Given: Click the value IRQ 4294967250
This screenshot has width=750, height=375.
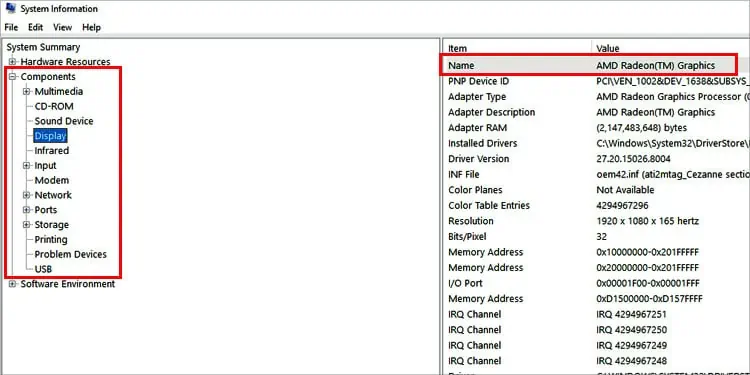Looking at the screenshot, I should coord(631,330).
